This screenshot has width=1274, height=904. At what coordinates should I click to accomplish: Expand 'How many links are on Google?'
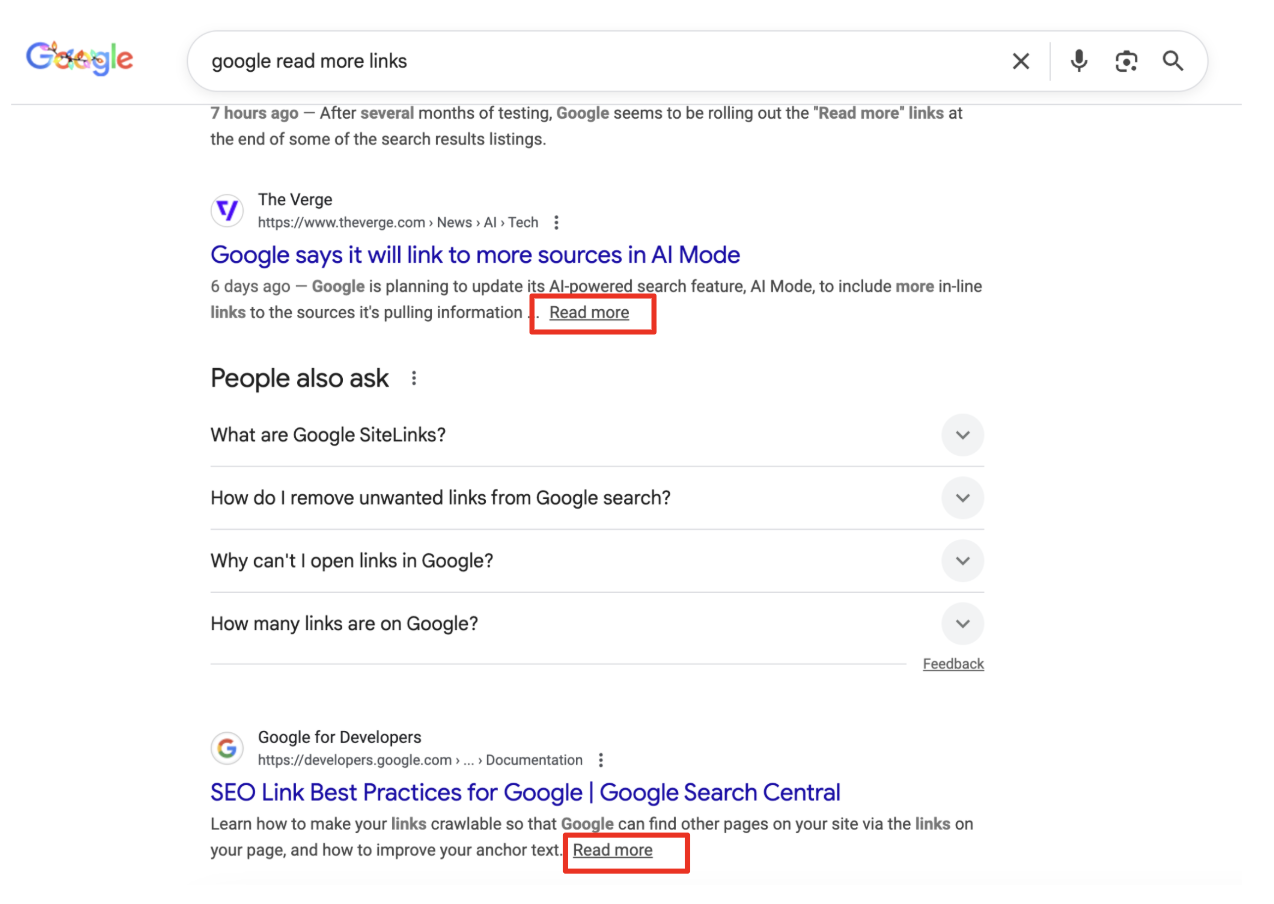pos(962,623)
